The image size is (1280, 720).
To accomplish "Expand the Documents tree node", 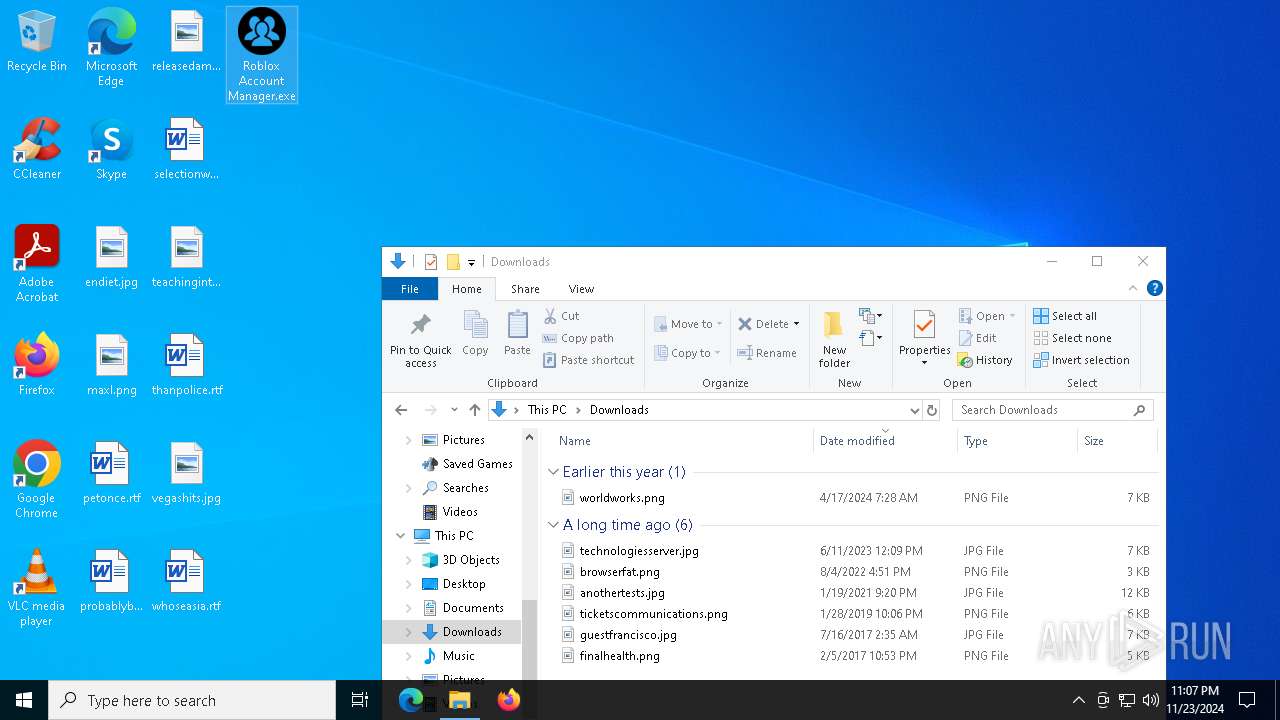I will tap(409, 608).
